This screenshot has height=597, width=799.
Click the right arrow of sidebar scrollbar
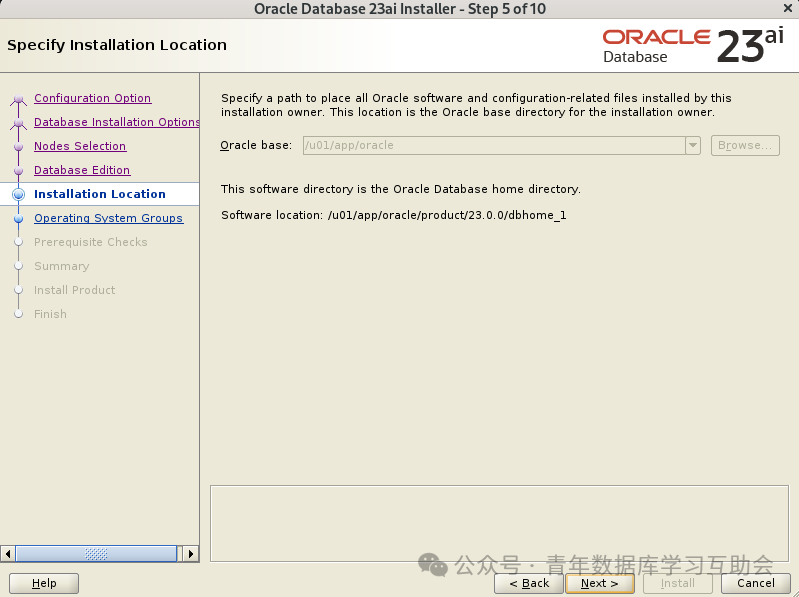click(191, 554)
